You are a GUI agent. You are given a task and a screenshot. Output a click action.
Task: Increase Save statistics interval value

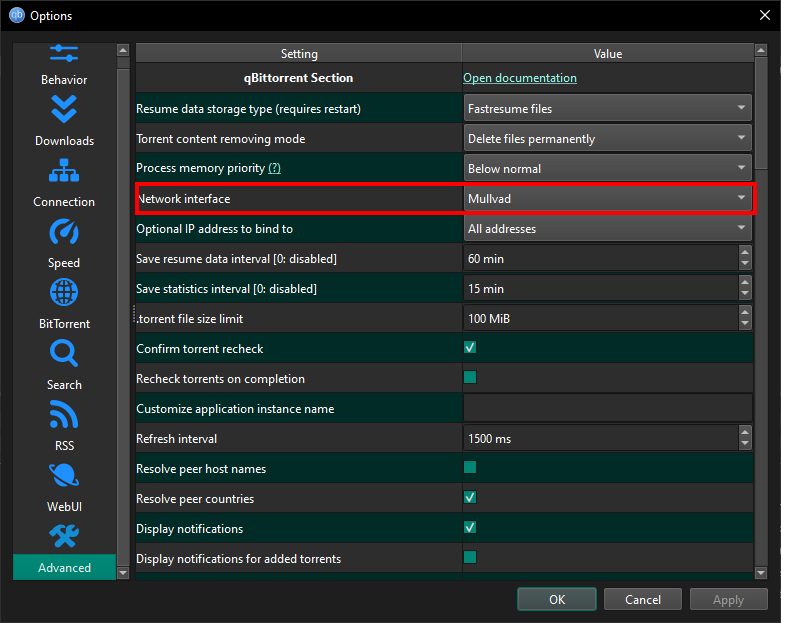pyautogui.click(x=745, y=283)
